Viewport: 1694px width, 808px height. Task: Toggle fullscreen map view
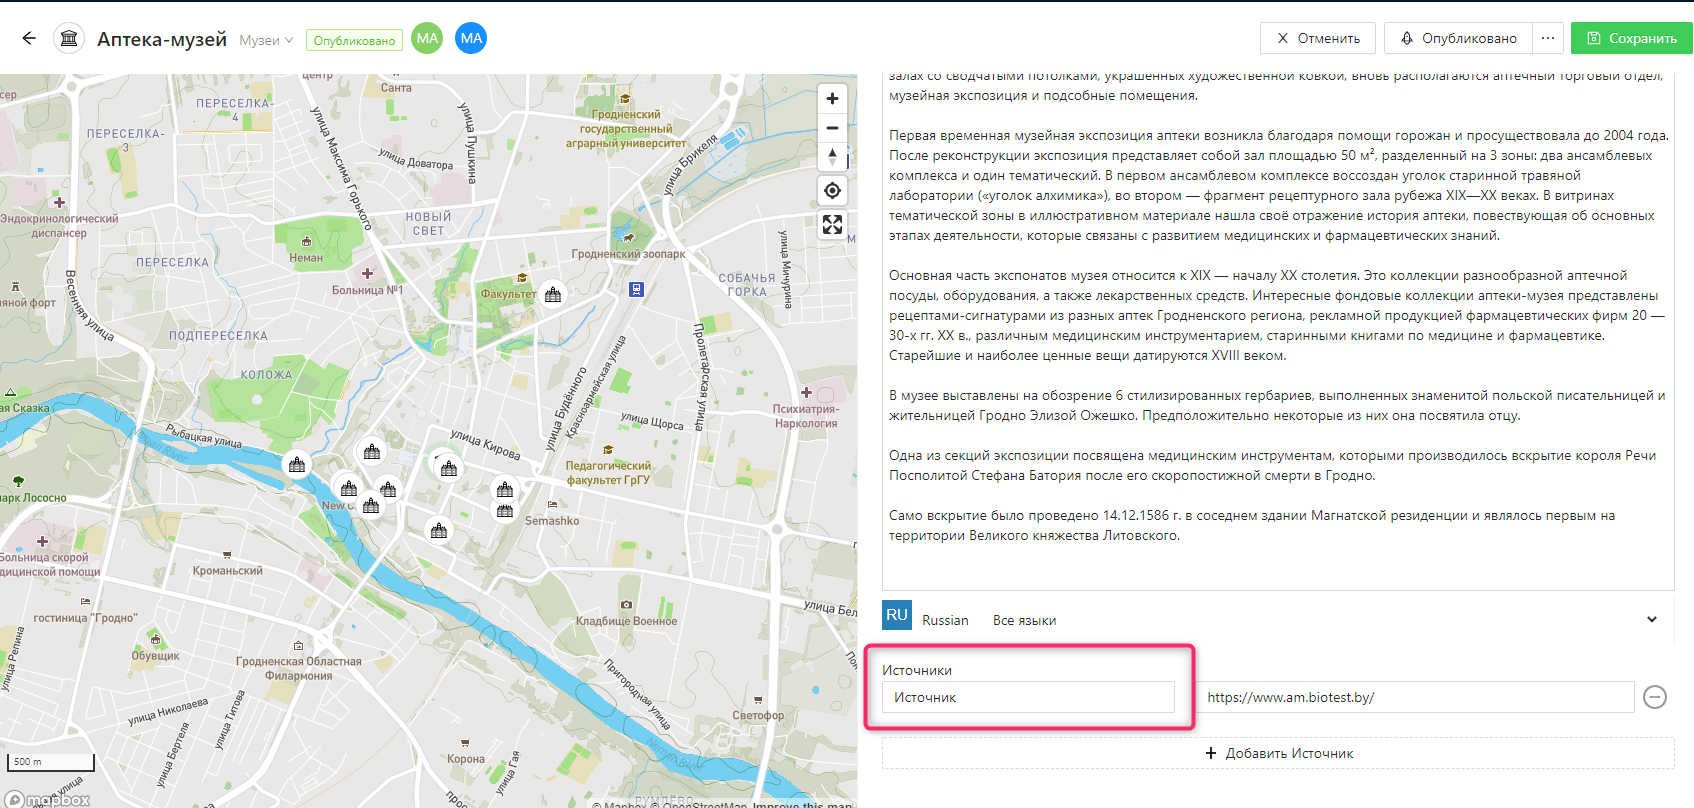tap(832, 224)
